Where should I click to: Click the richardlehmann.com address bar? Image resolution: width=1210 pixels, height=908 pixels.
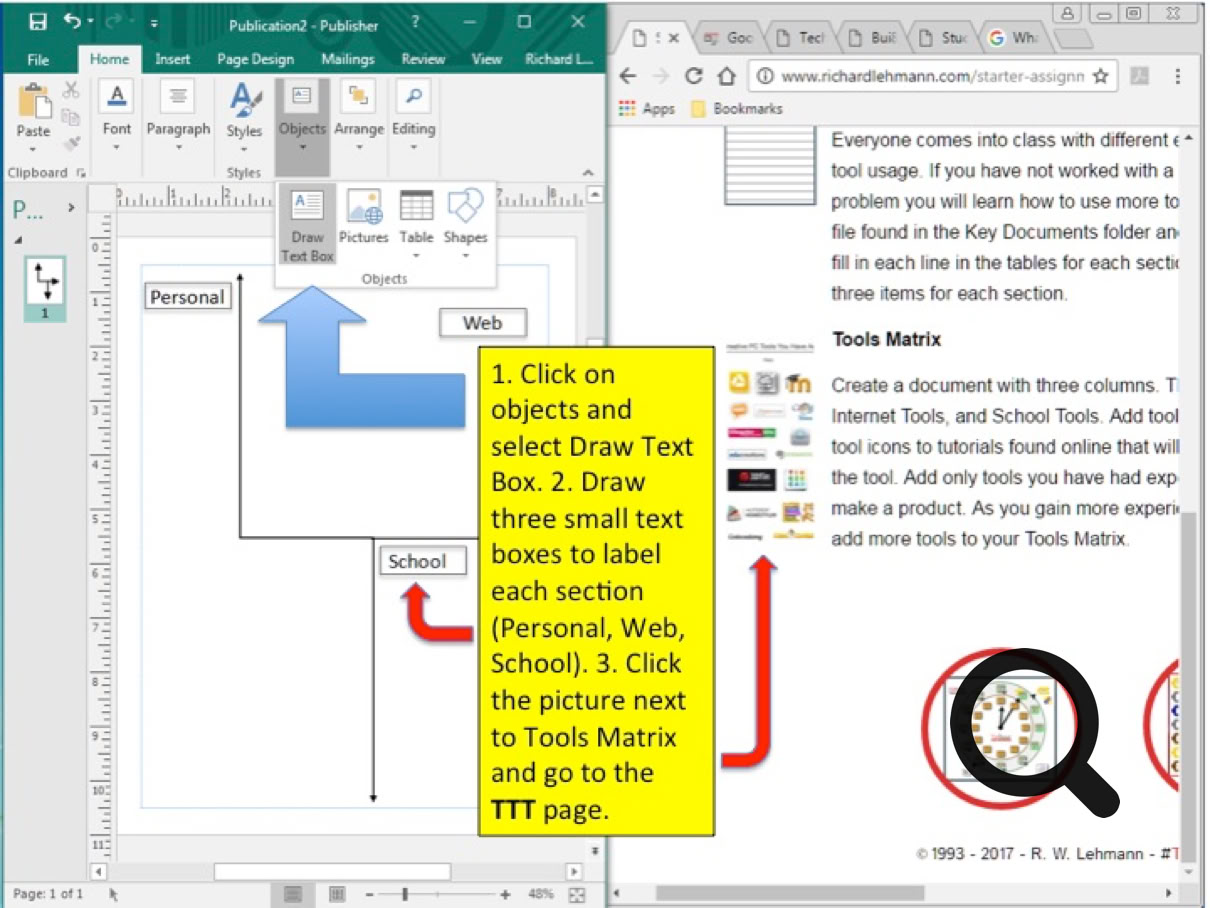pyautogui.click(x=931, y=76)
